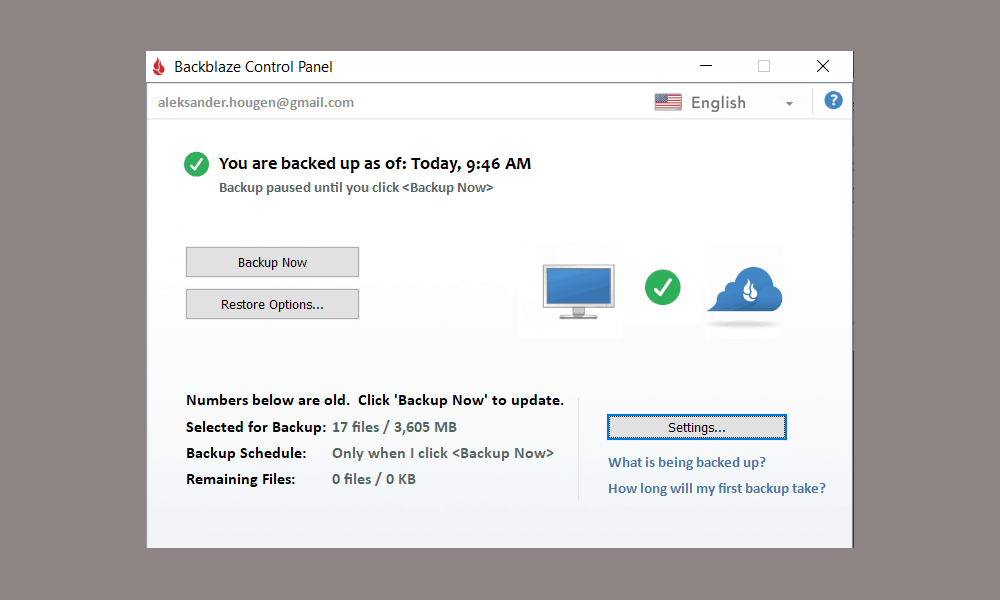The height and width of the screenshot is (600, 1000).
Task: Click the Backblaze flame logo in title bar
Action: tap(159, 66)
